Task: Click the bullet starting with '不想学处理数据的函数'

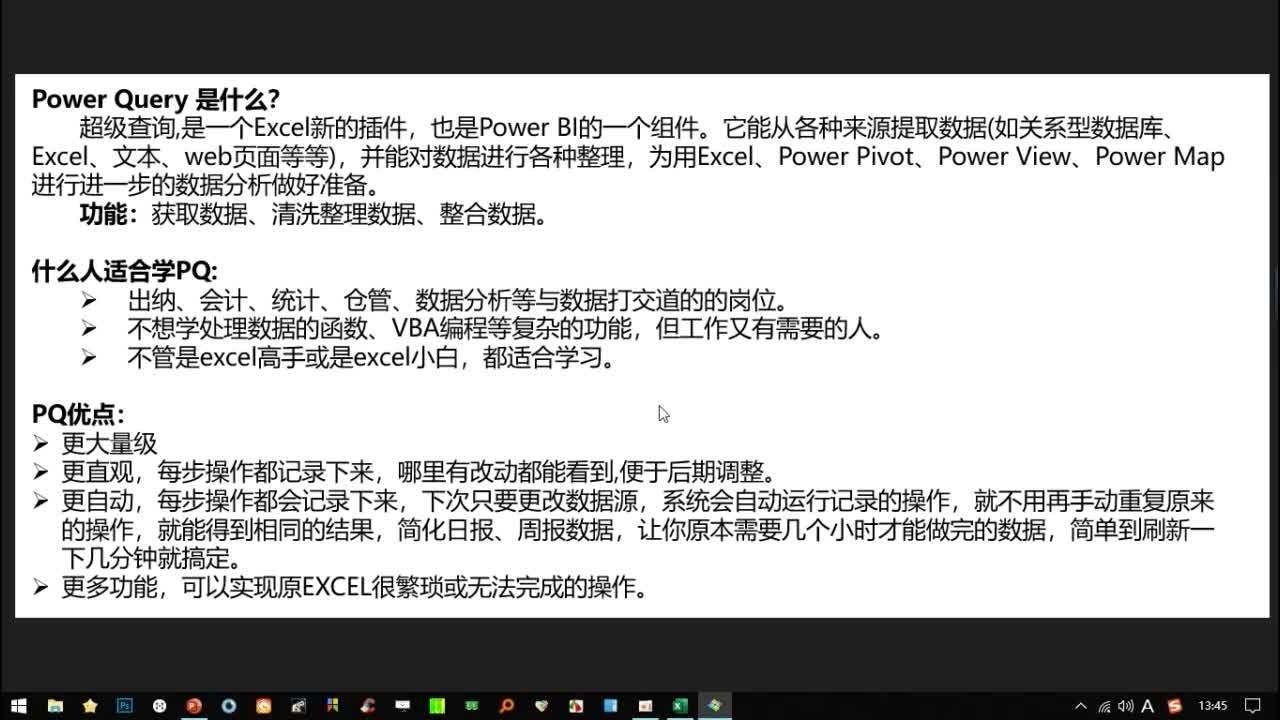Action: [x=506, y=328]
